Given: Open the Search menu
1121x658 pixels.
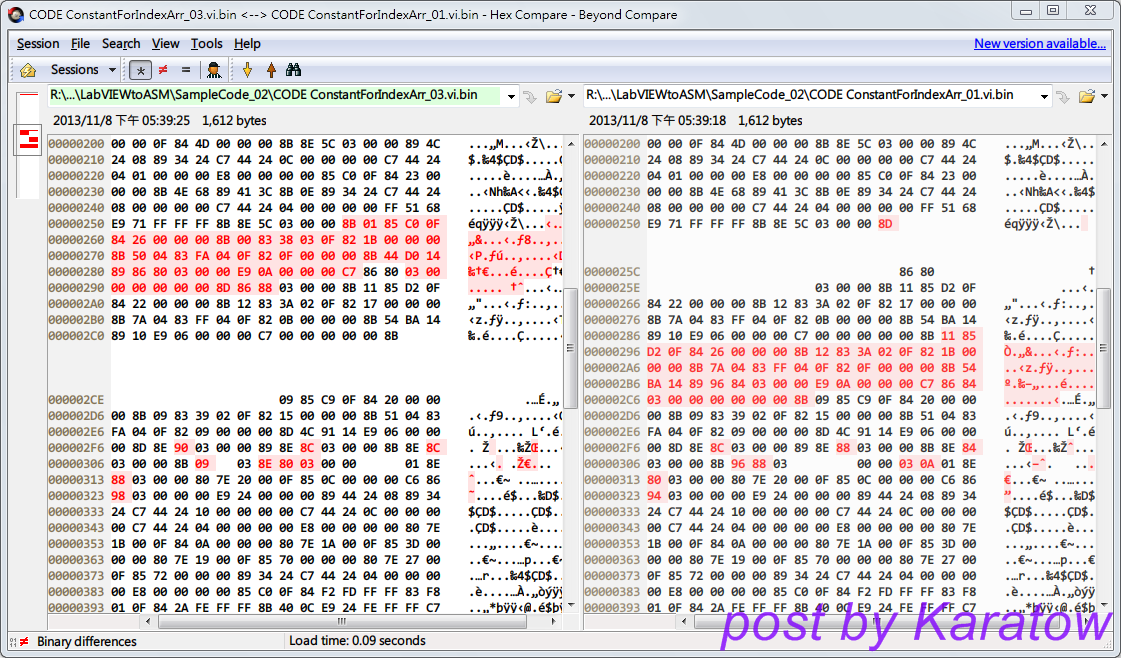Looking at the screenshot, I should [121, 43].
